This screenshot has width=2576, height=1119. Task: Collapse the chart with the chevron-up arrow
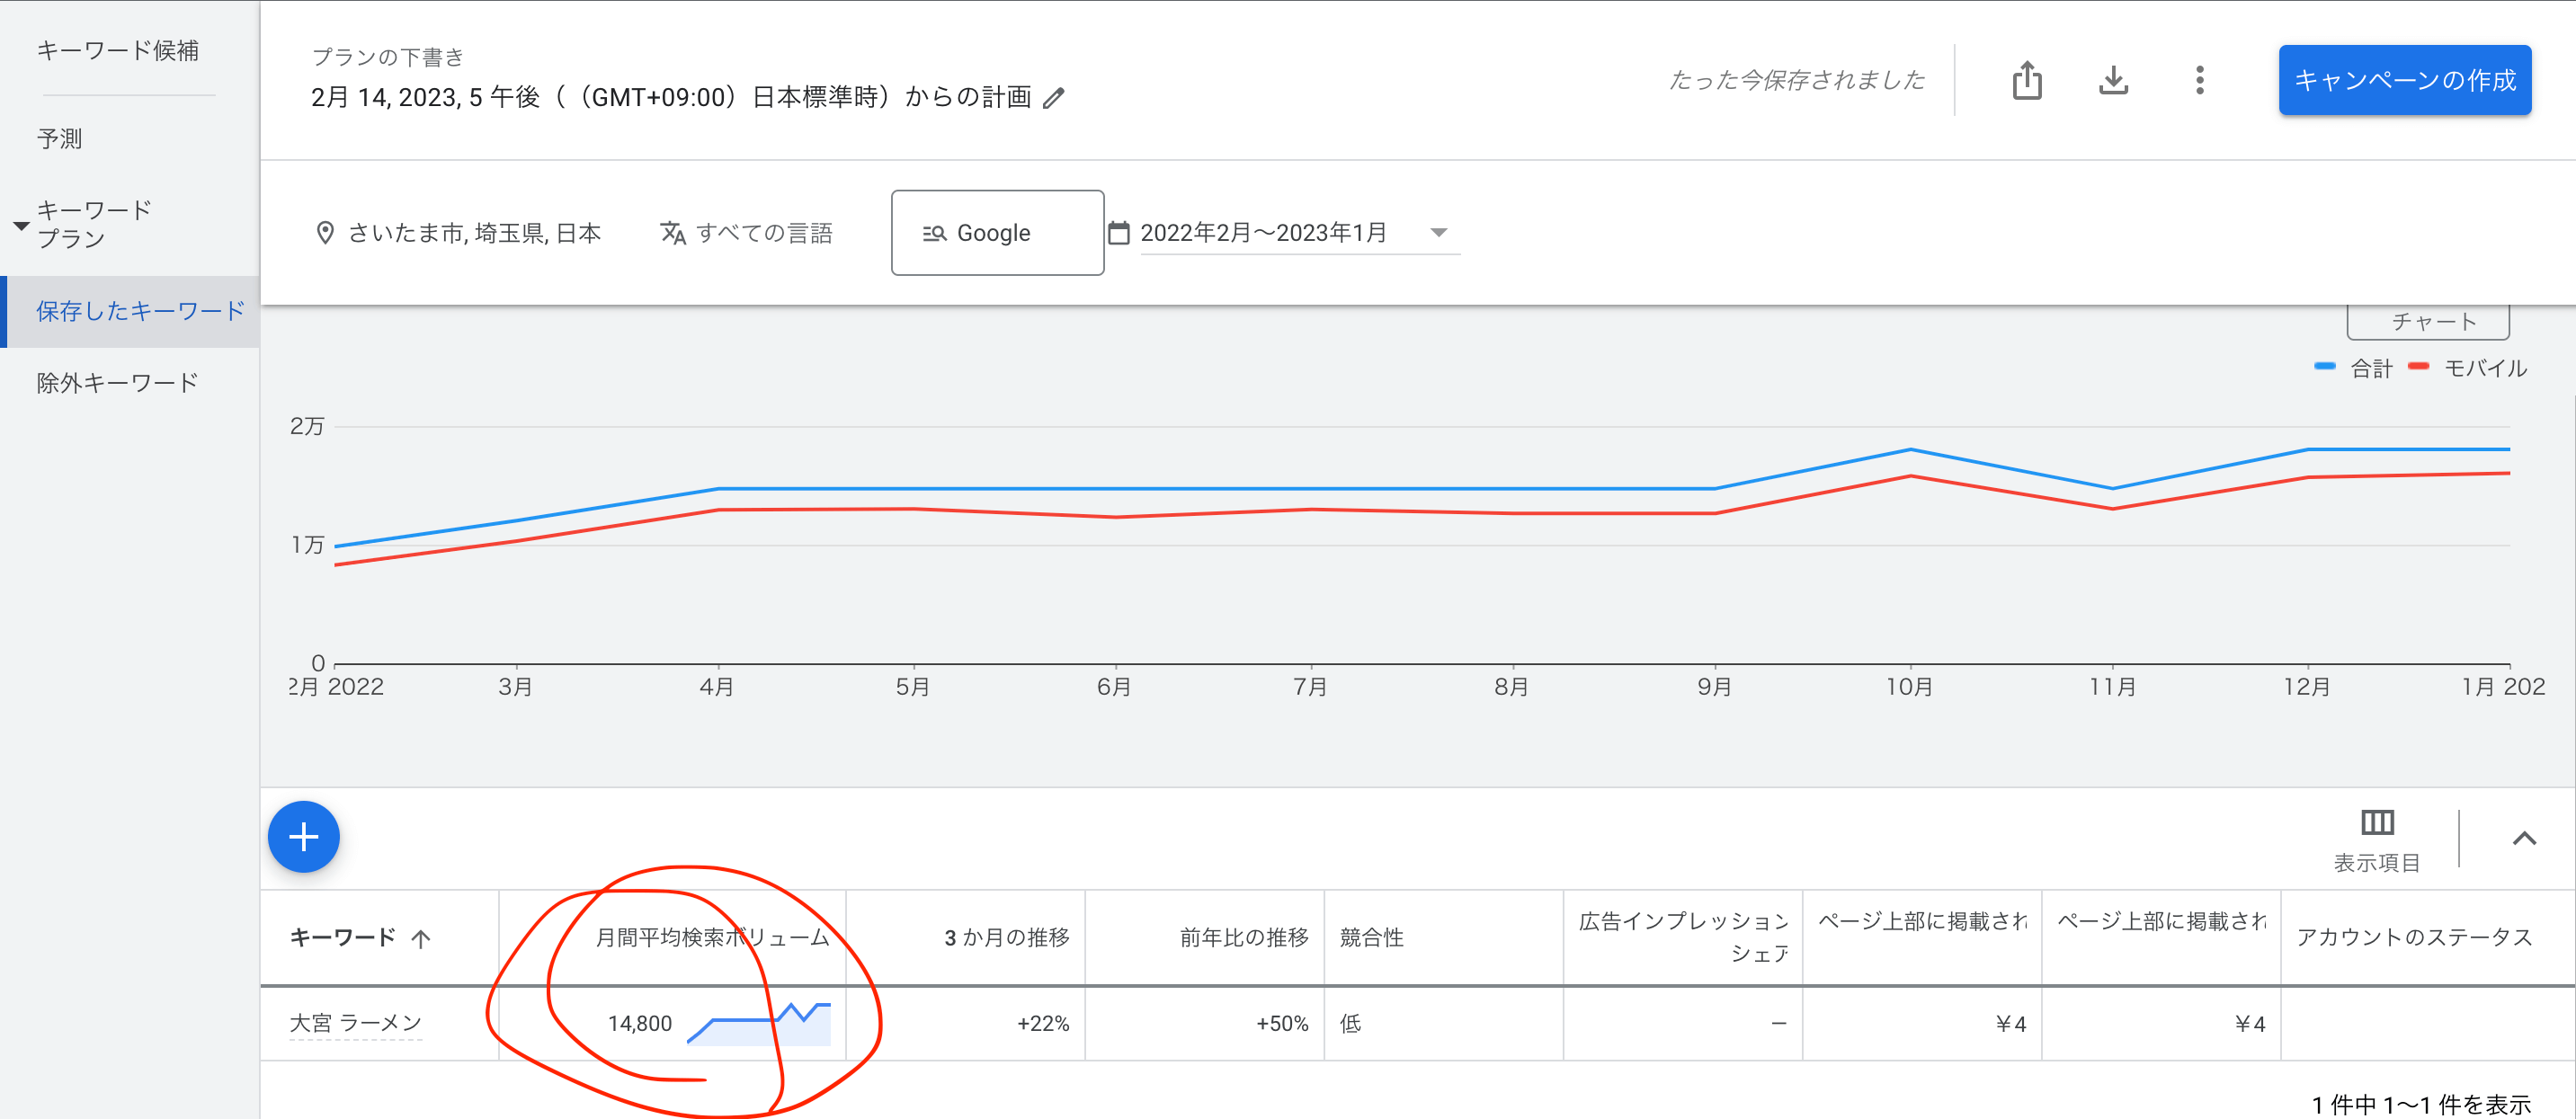click(2523, 838)
